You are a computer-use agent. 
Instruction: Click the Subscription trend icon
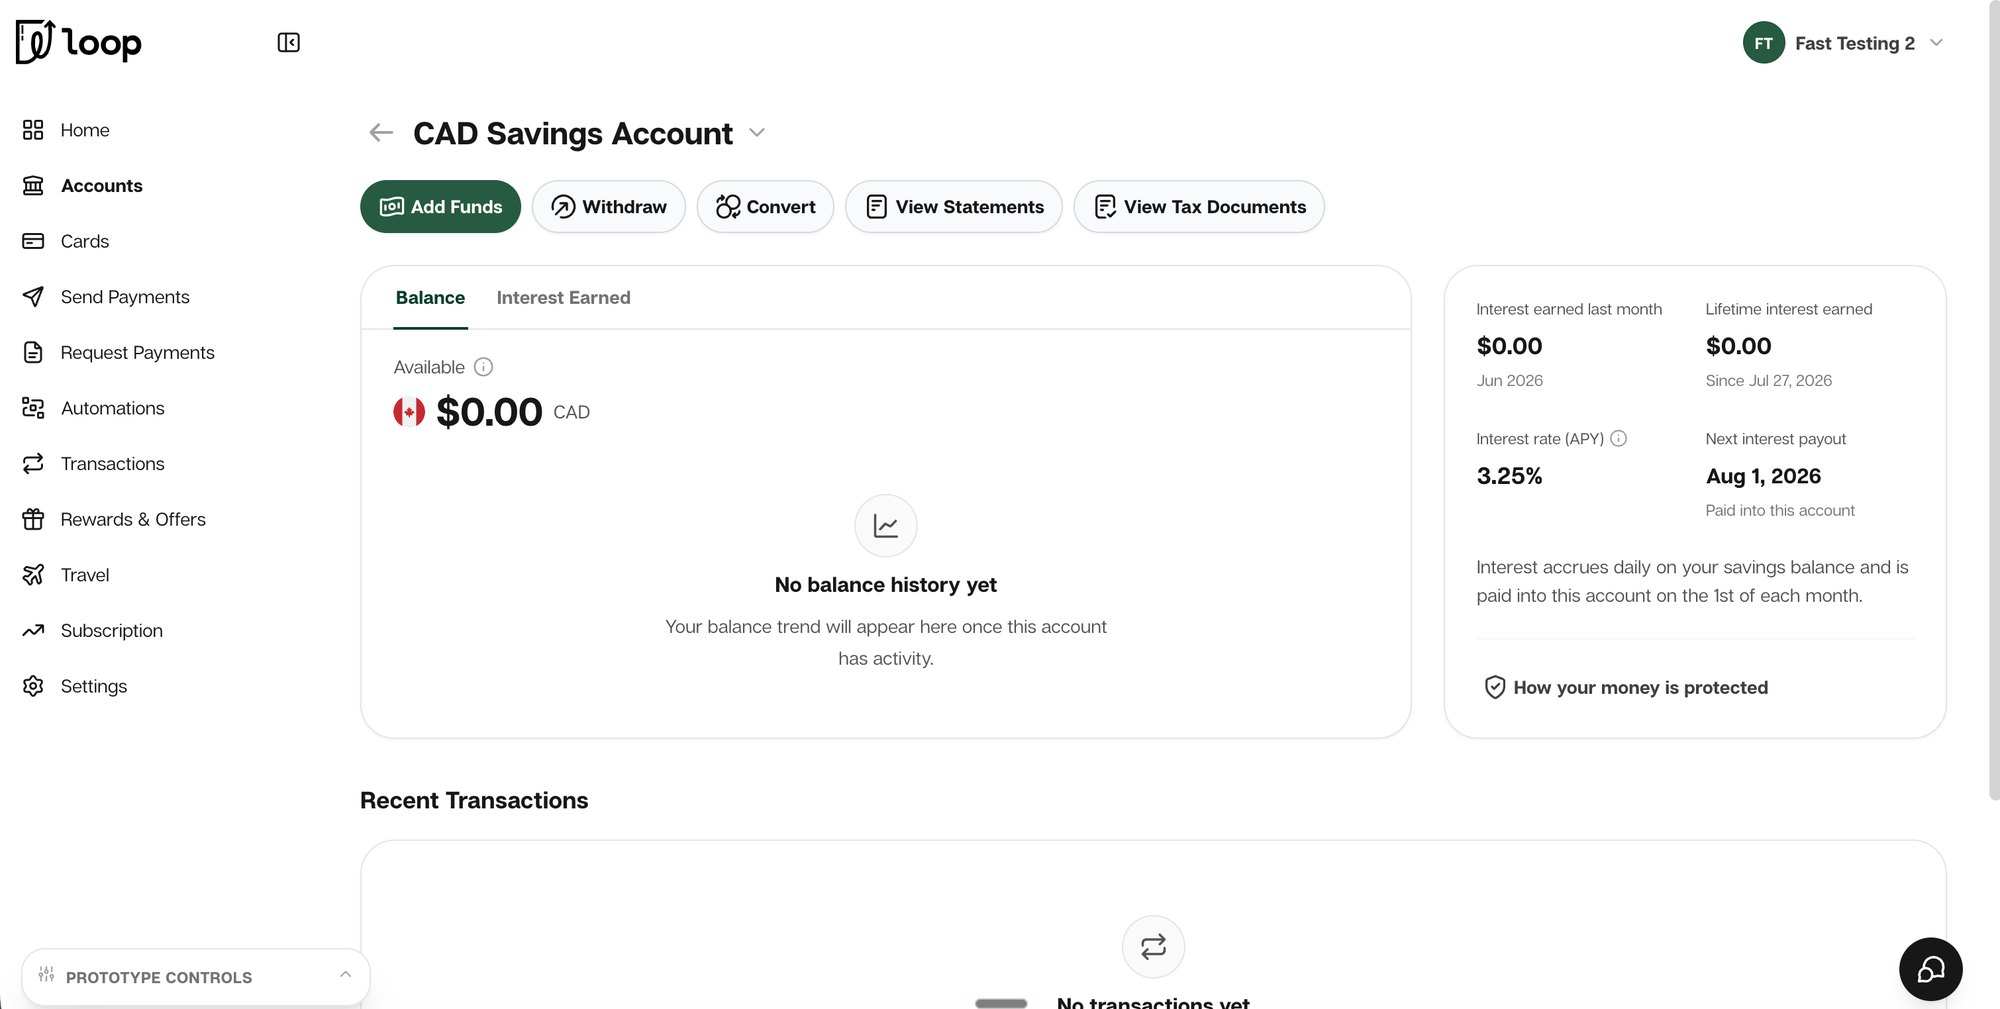[x=33, y=630]
